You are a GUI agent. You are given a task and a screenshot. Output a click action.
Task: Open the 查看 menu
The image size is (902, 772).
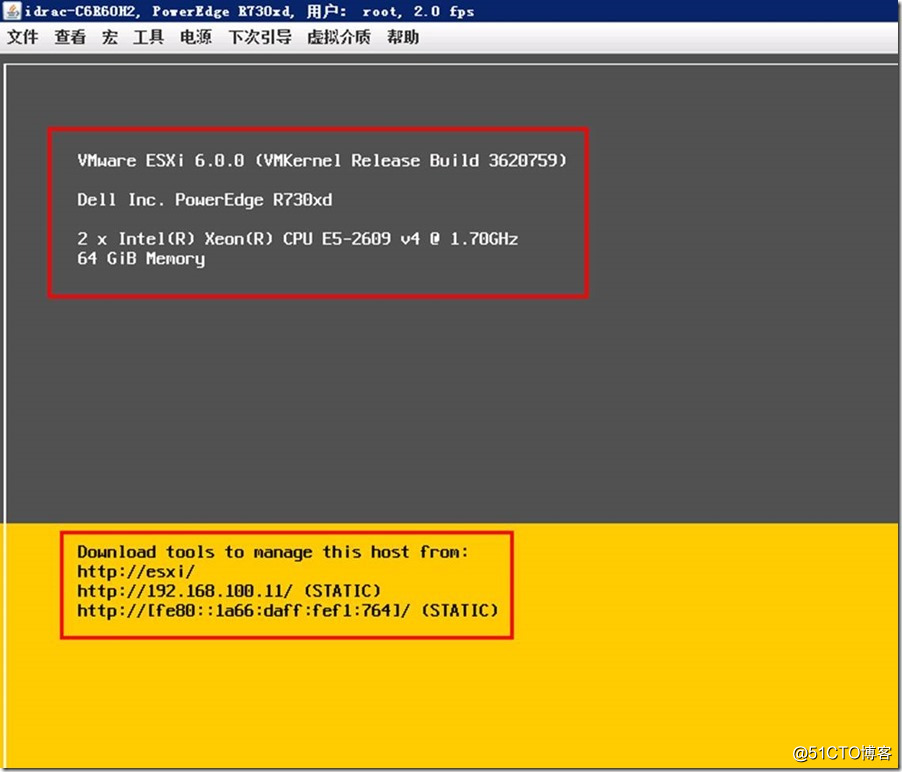pos(70,38)
